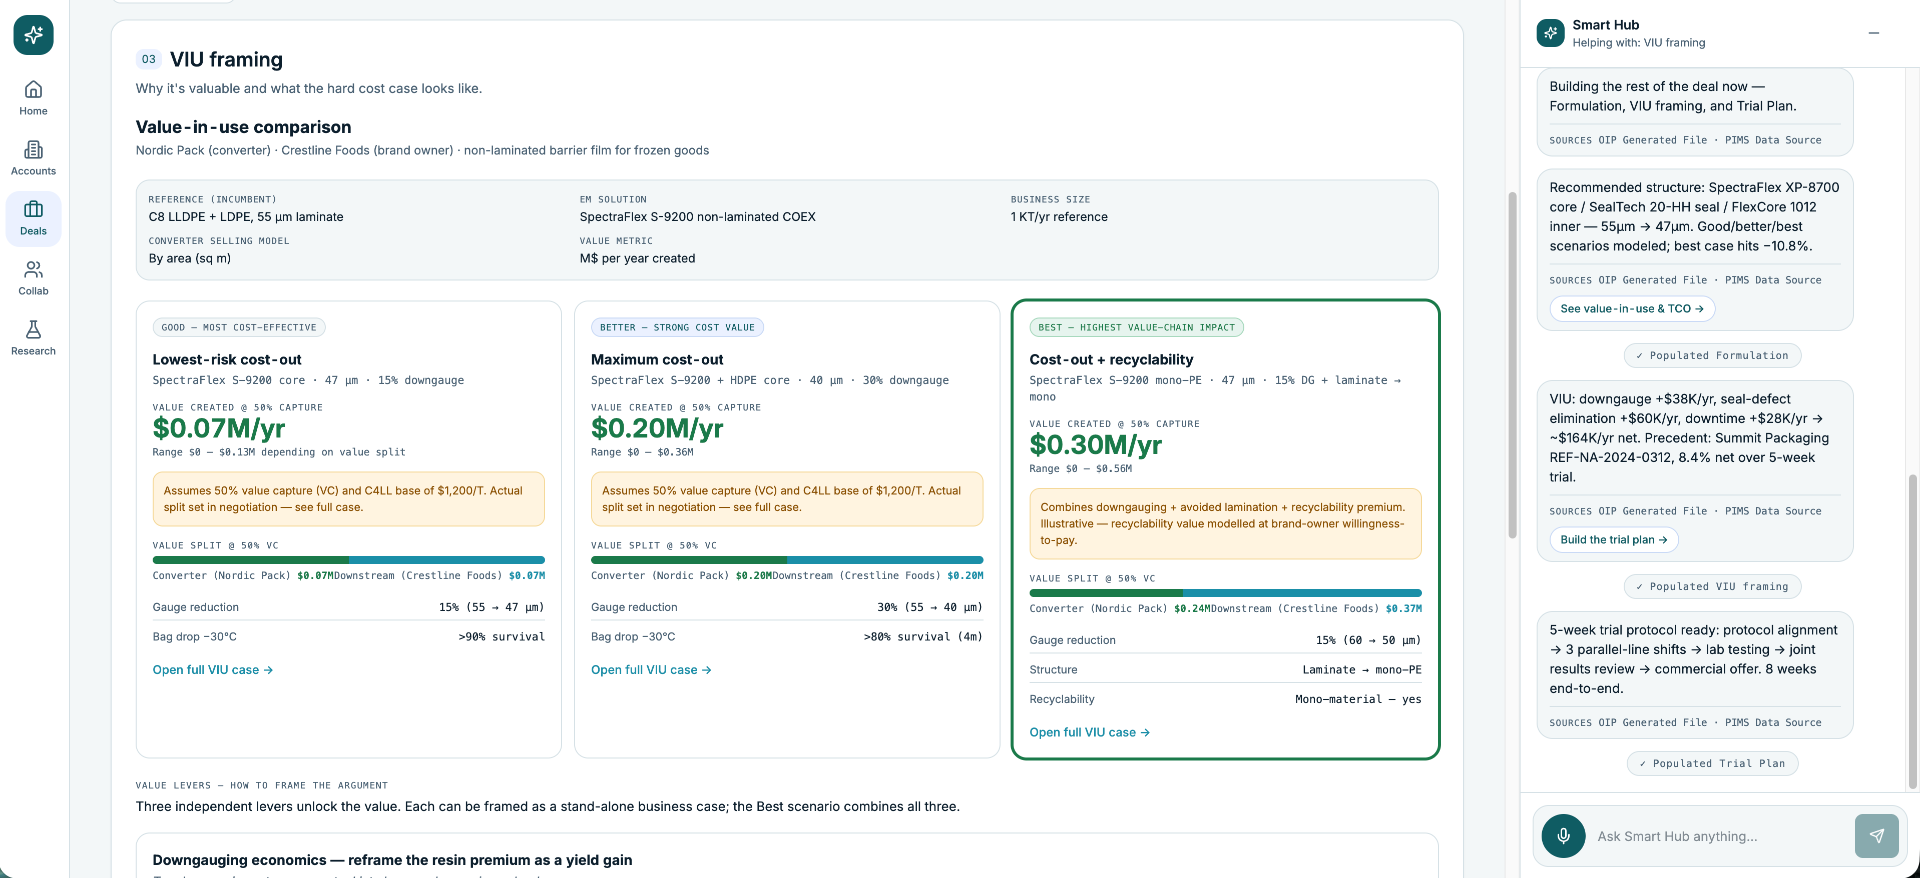Click Range $0 – $0.56M text
Image resolution: width=1920 pixels, height=878 pixels.
click(1080, 469)
